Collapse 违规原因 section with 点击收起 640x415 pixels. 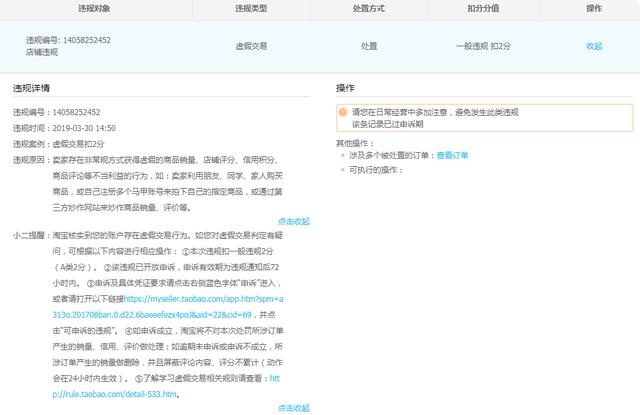293,221
